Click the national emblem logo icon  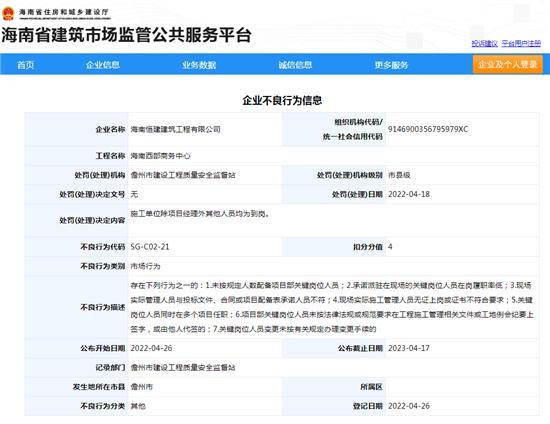(8, 14)
